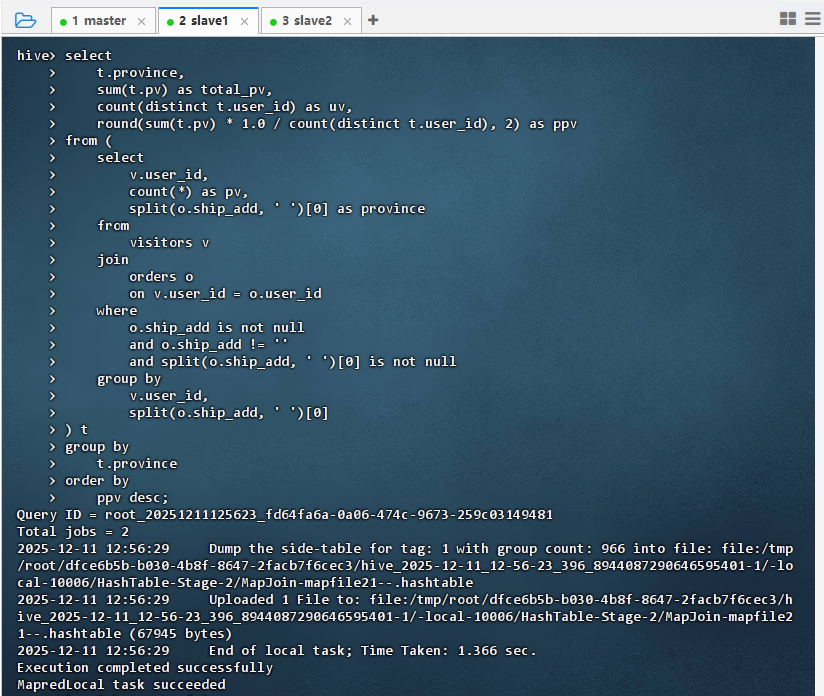Click the green status dot on slave1 tab
Viewport: 824px width, 696px height.
pos(170,22)
